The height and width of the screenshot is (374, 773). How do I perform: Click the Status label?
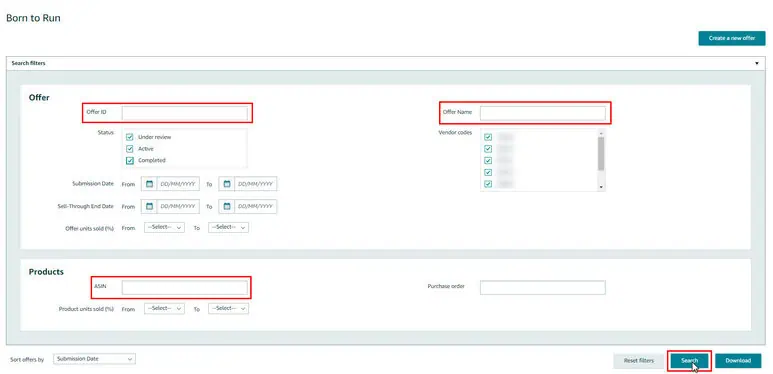[106, 133]
